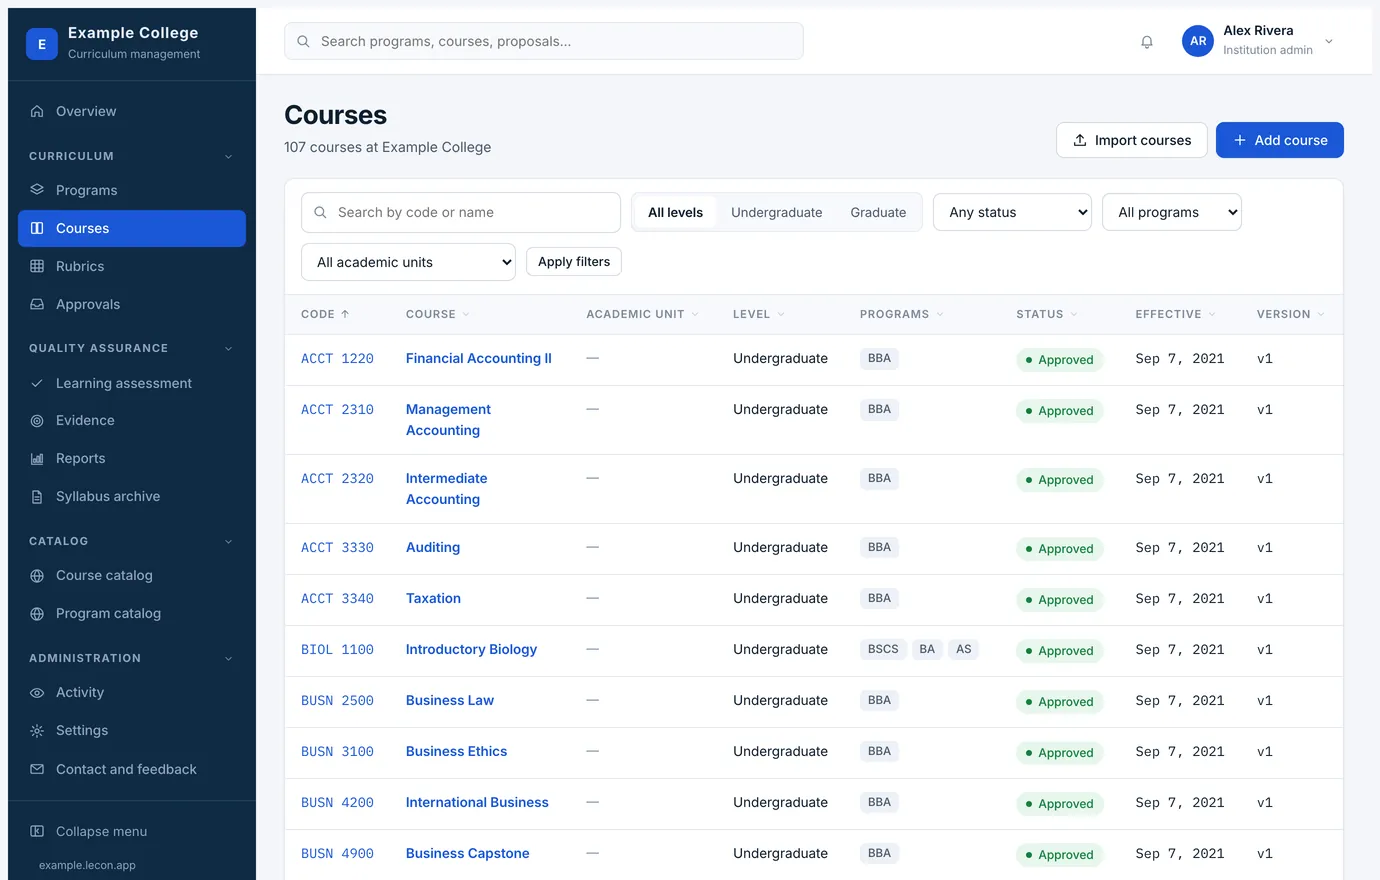Screen dimensions: 1380x880
Task: Click the Programs layers icon
Action: tap(37, 190)
